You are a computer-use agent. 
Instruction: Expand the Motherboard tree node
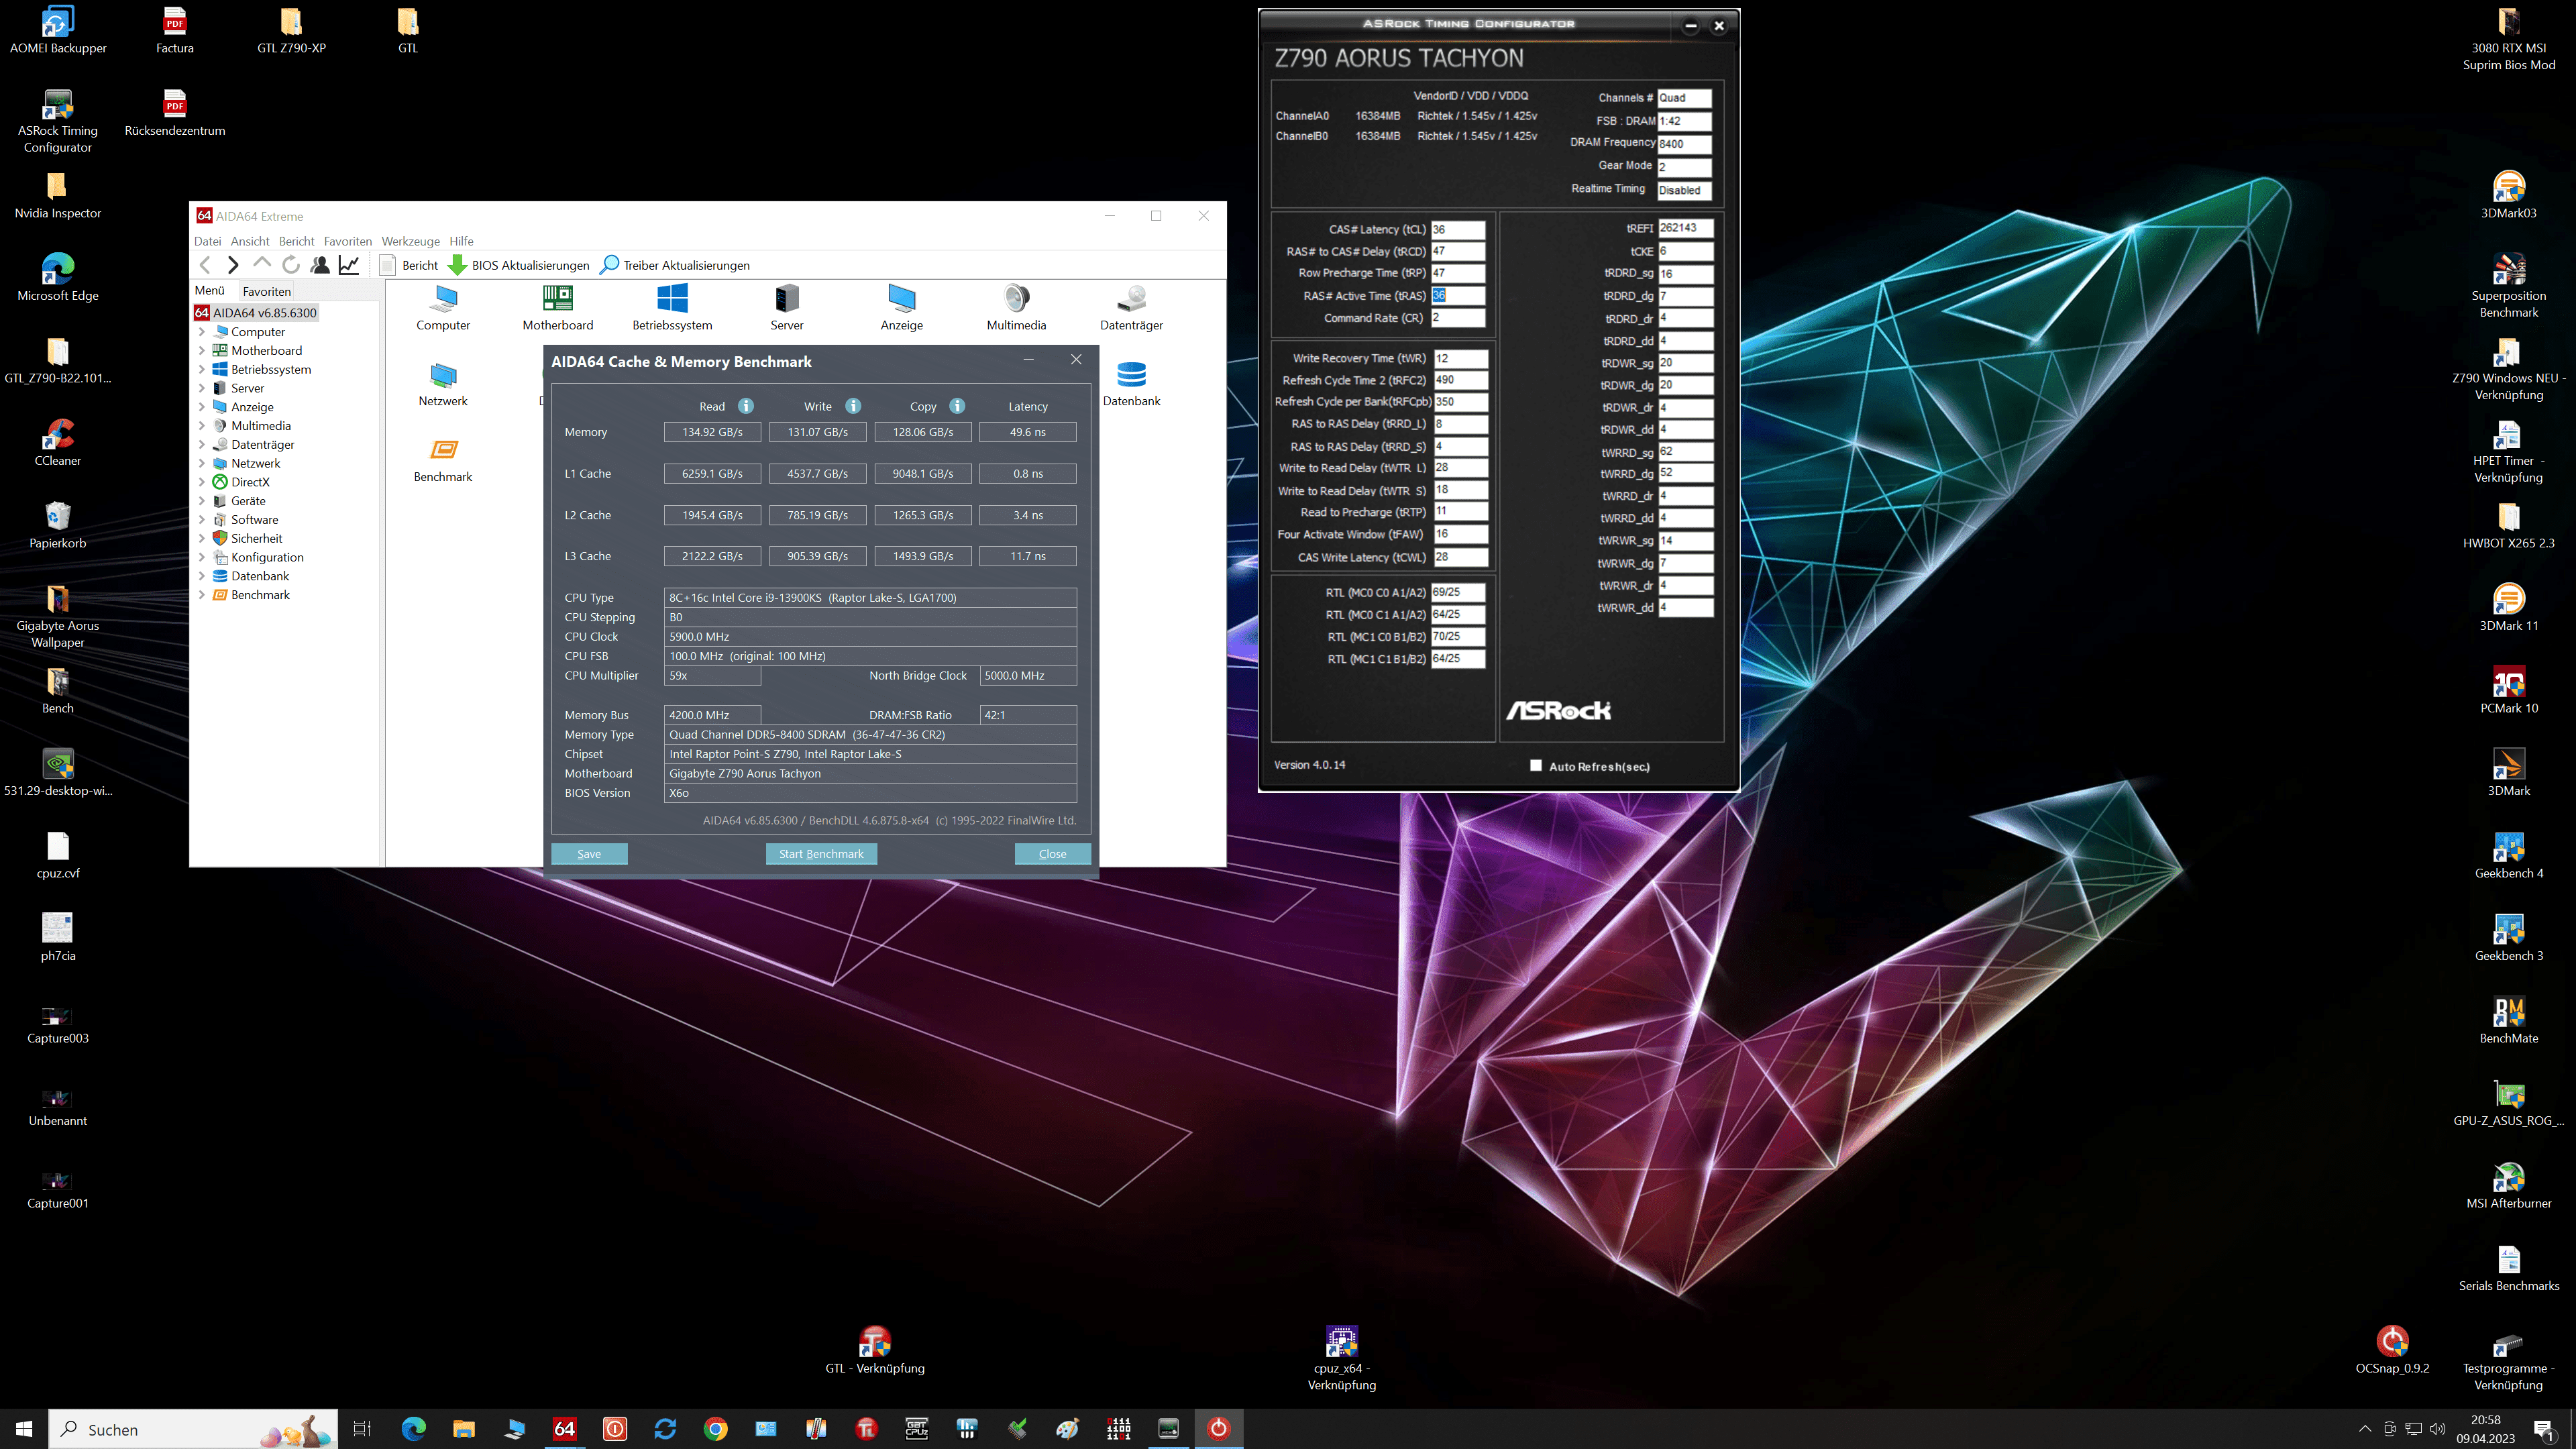[x=202, y=351]
